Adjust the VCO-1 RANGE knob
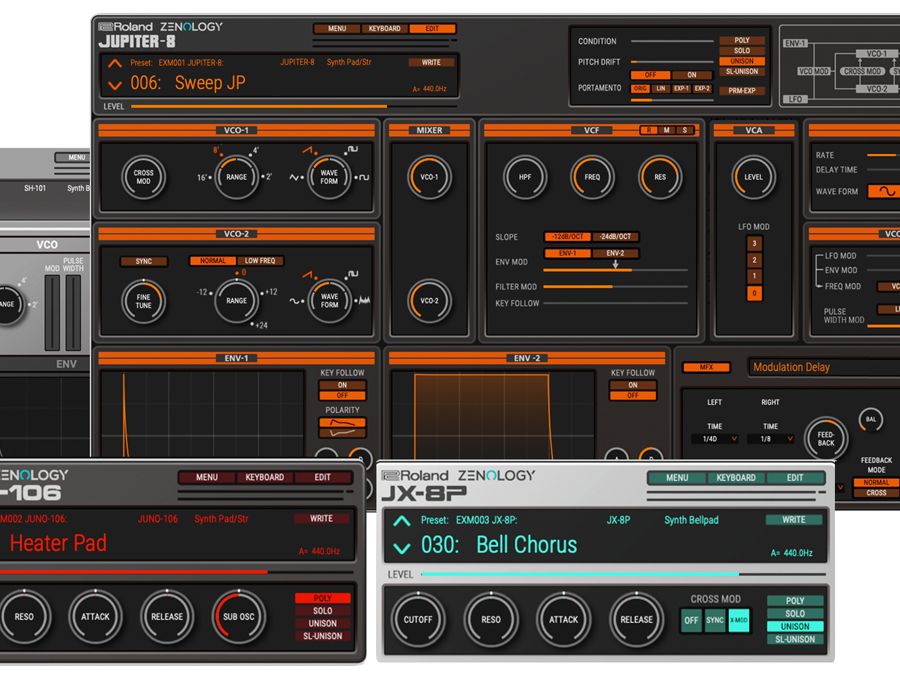Screen dimensions: 900x675 (236, 177)
